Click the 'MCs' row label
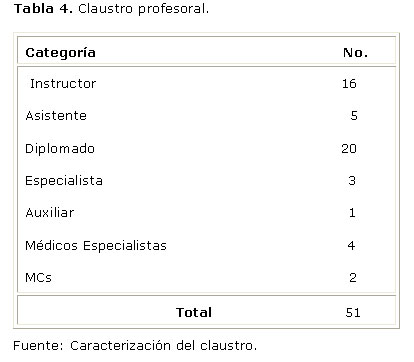 click(38, 278)
